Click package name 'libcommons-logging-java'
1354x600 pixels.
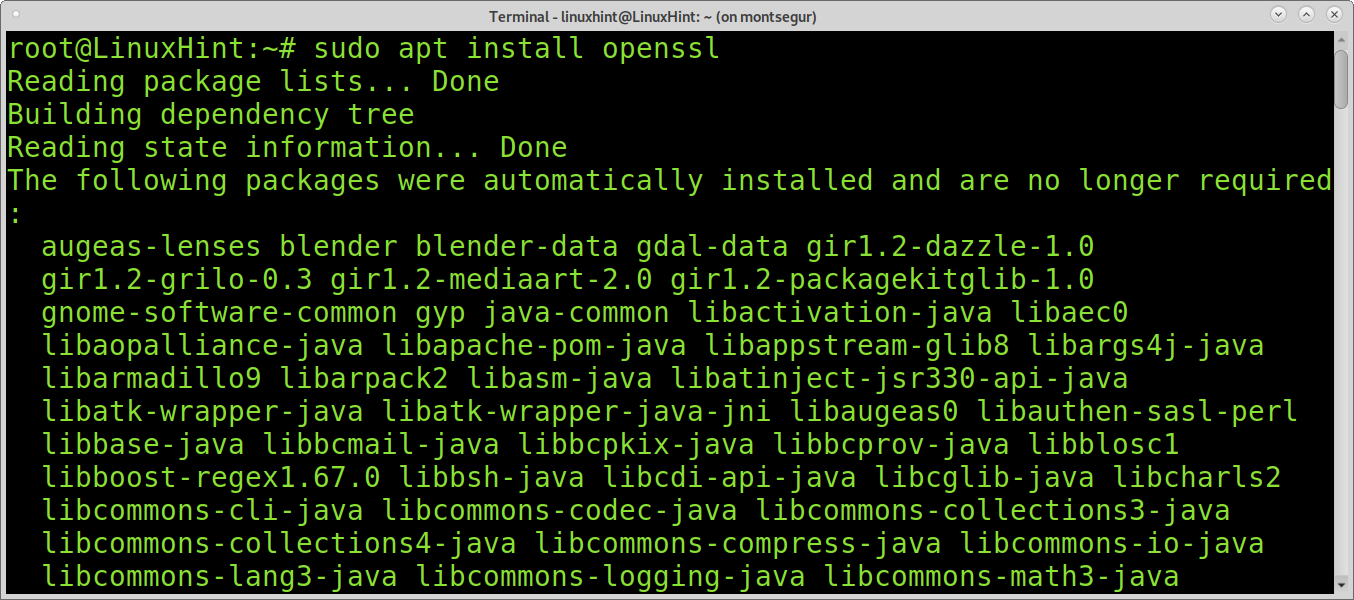click(610, 576)
